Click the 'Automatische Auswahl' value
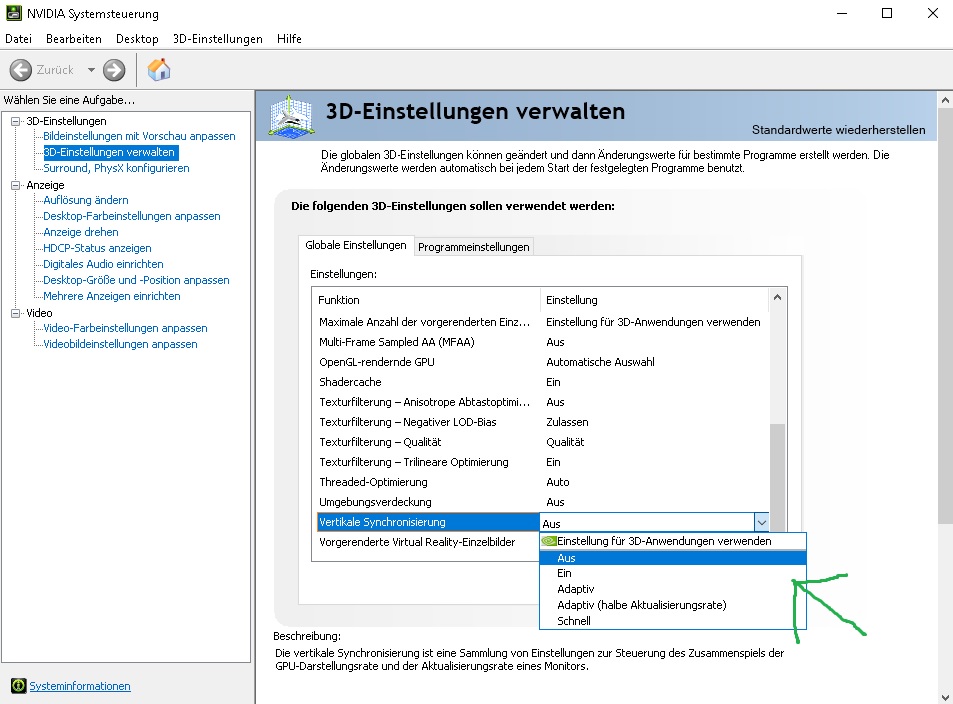953x704 pixels. click(600, 362)
